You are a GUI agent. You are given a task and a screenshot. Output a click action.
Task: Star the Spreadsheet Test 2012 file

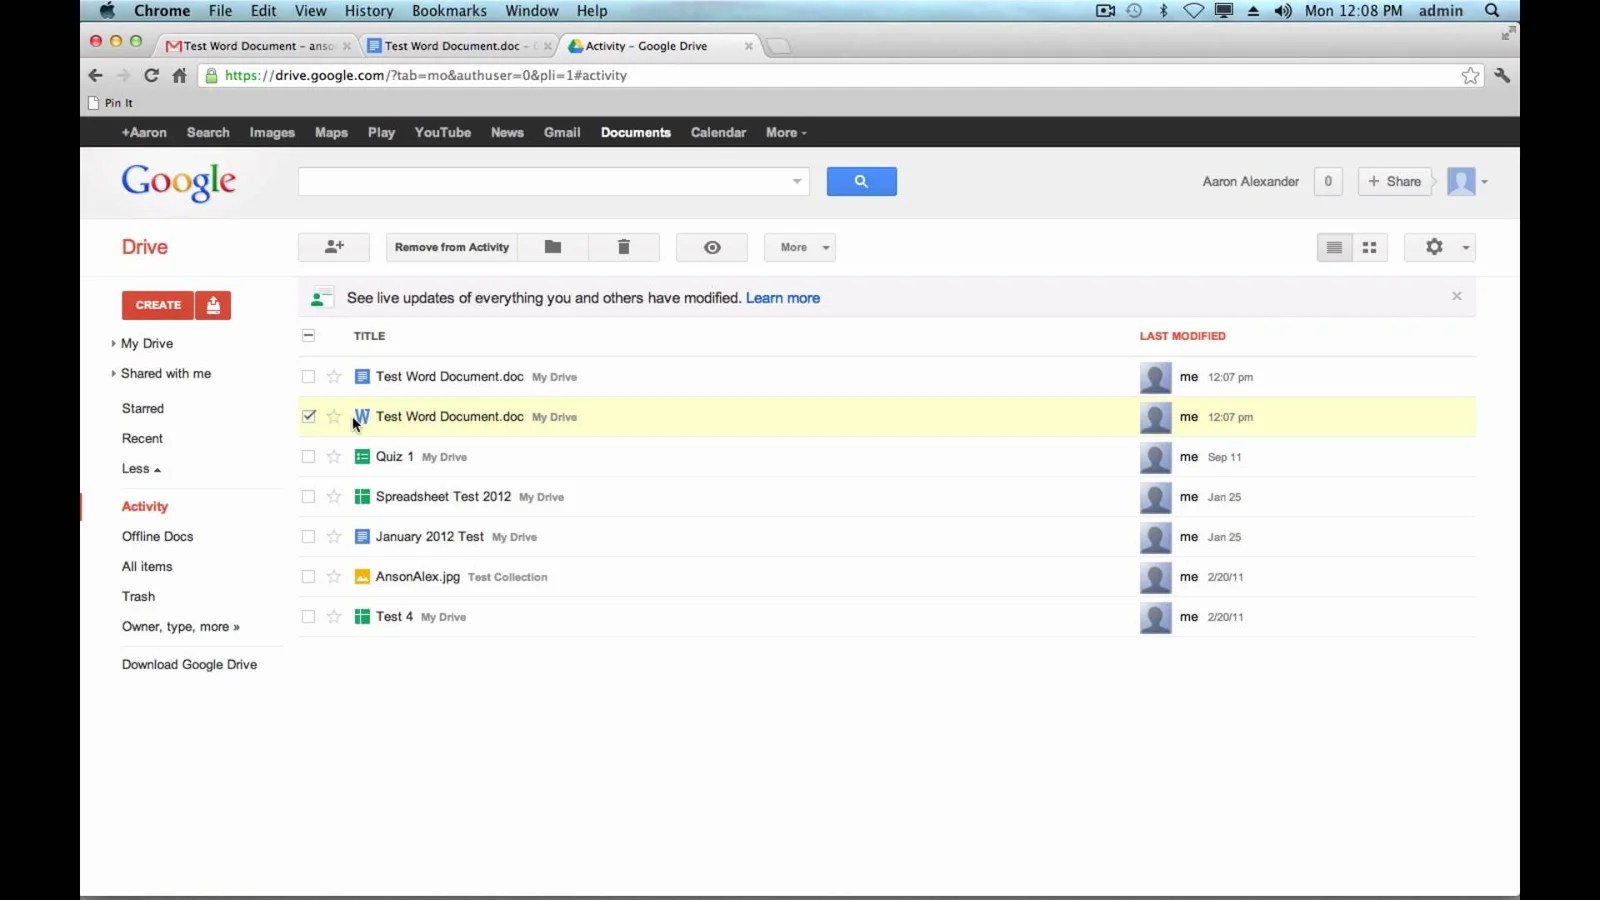(333, 497)
